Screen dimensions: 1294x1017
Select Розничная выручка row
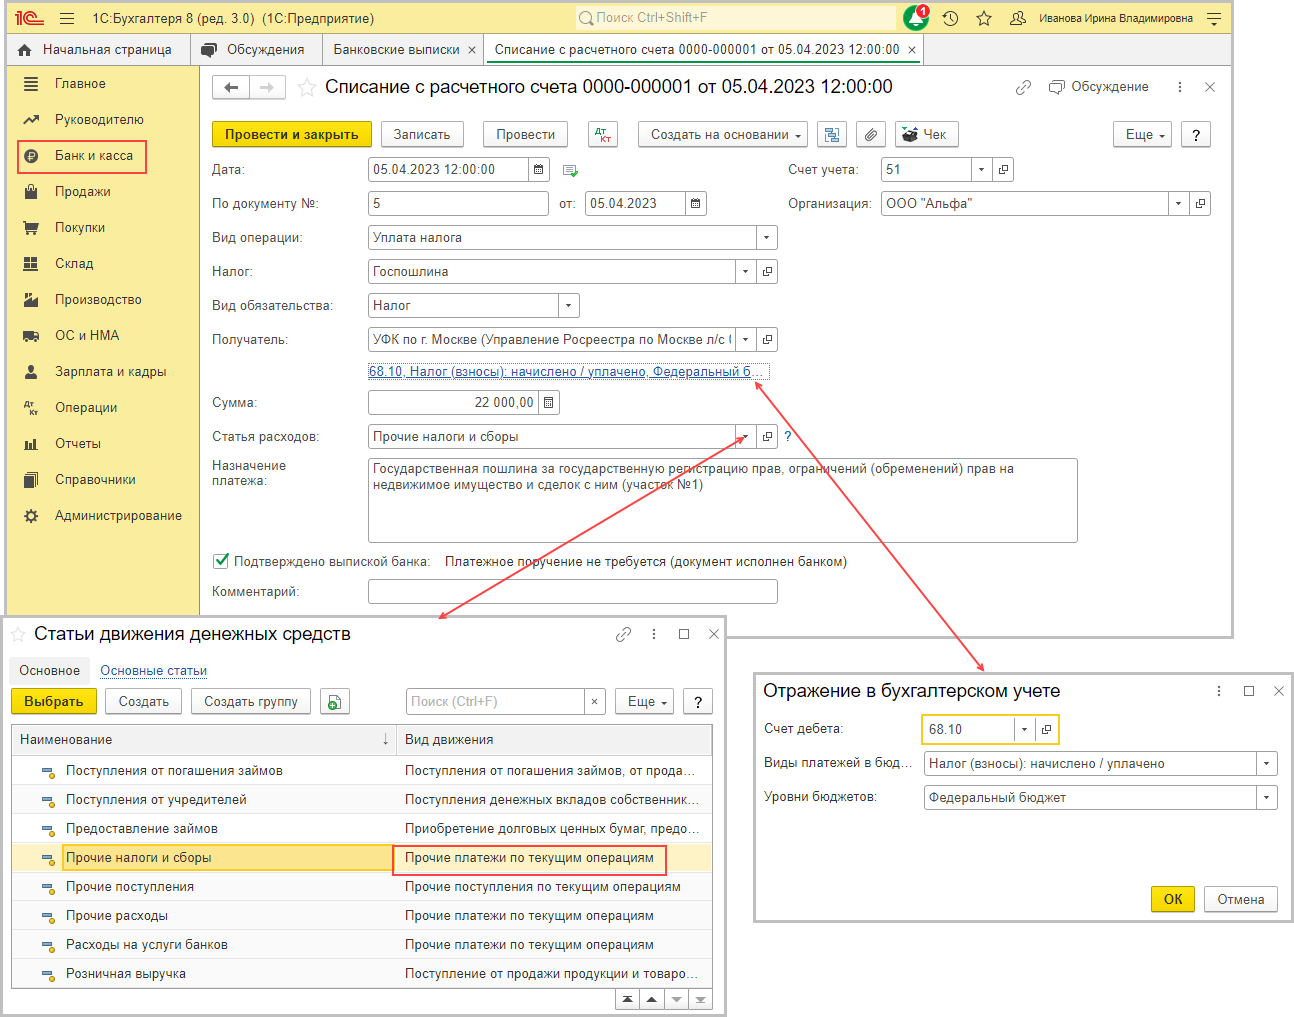[x=362, y=974]
